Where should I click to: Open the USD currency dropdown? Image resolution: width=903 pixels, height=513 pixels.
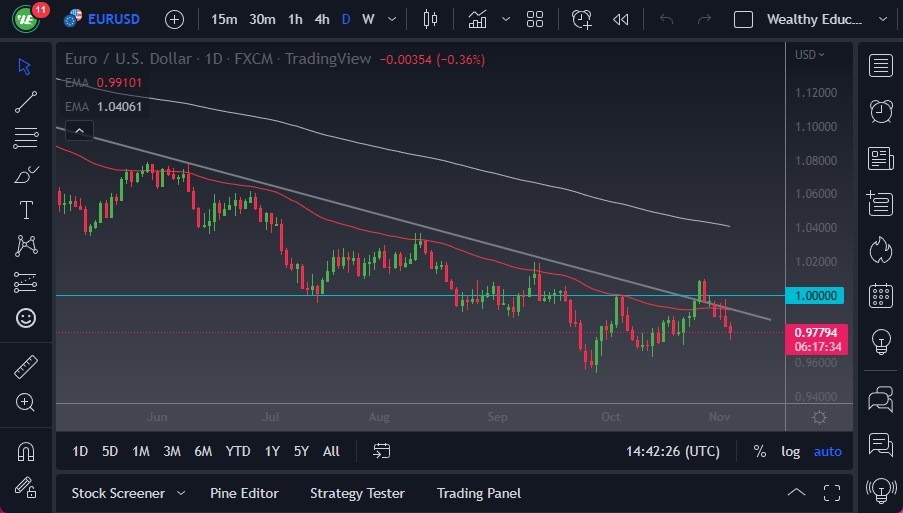click(x=809, y=53)
